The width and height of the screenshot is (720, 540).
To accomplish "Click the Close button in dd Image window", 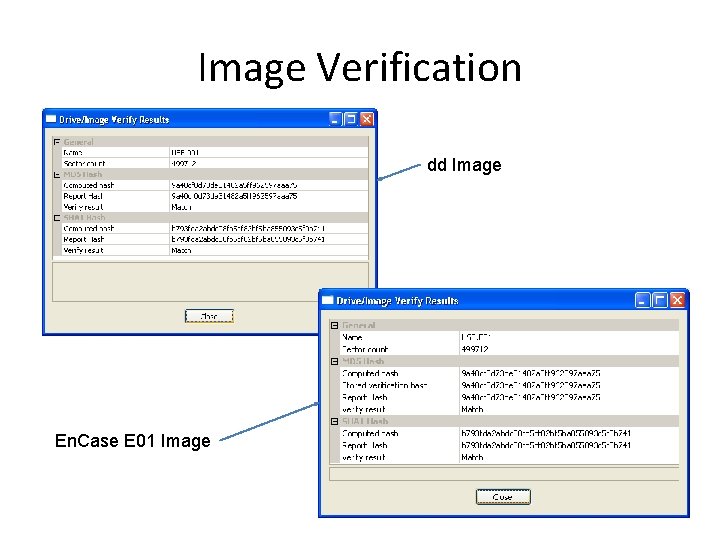I will point(209,316).
